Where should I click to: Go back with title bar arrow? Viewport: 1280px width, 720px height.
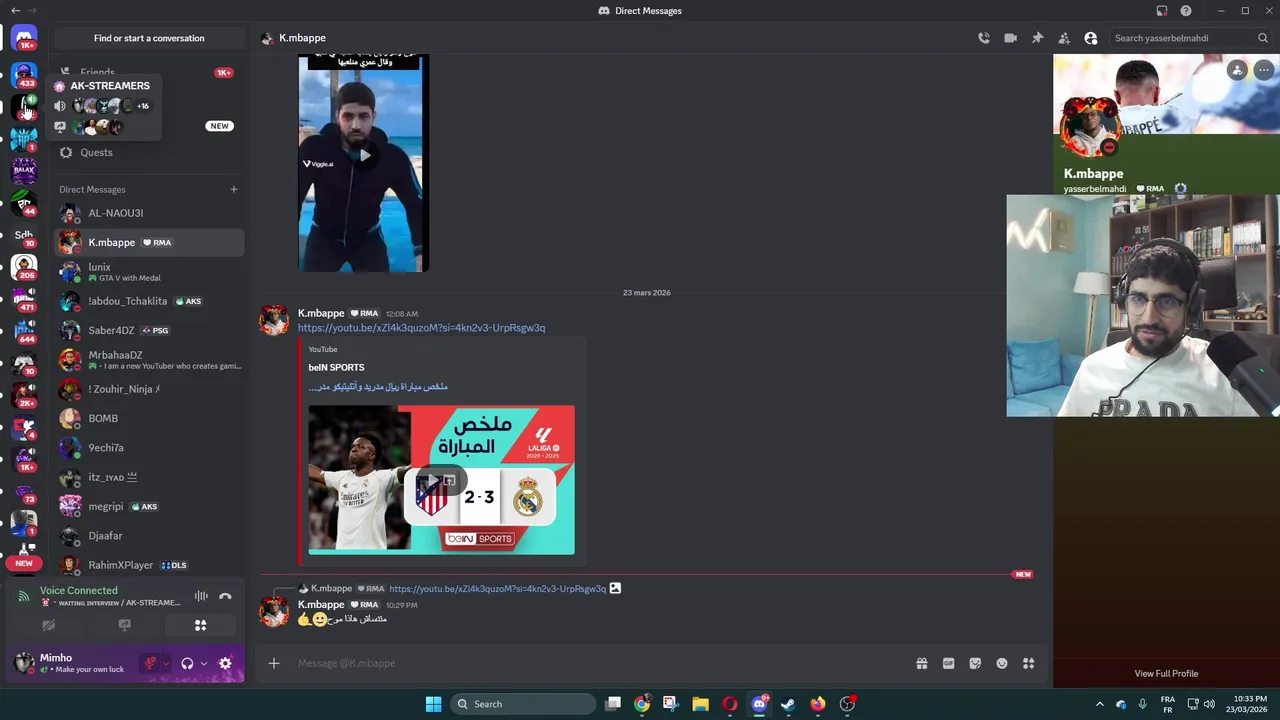pos(15,11)
